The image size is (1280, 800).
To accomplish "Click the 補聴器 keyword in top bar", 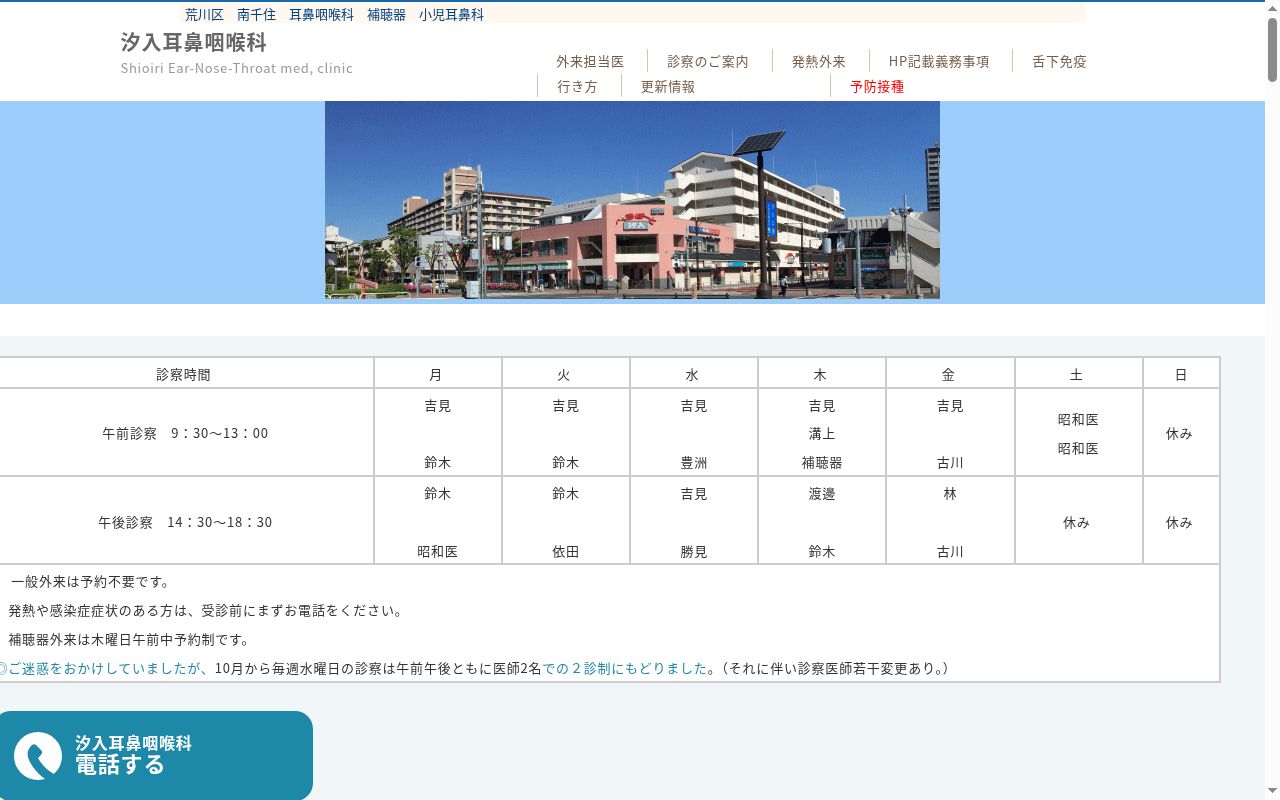I will pos(386,15).
